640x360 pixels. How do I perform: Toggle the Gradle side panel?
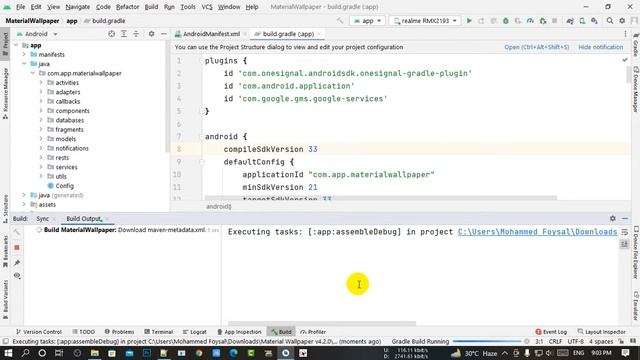(636, 44)
